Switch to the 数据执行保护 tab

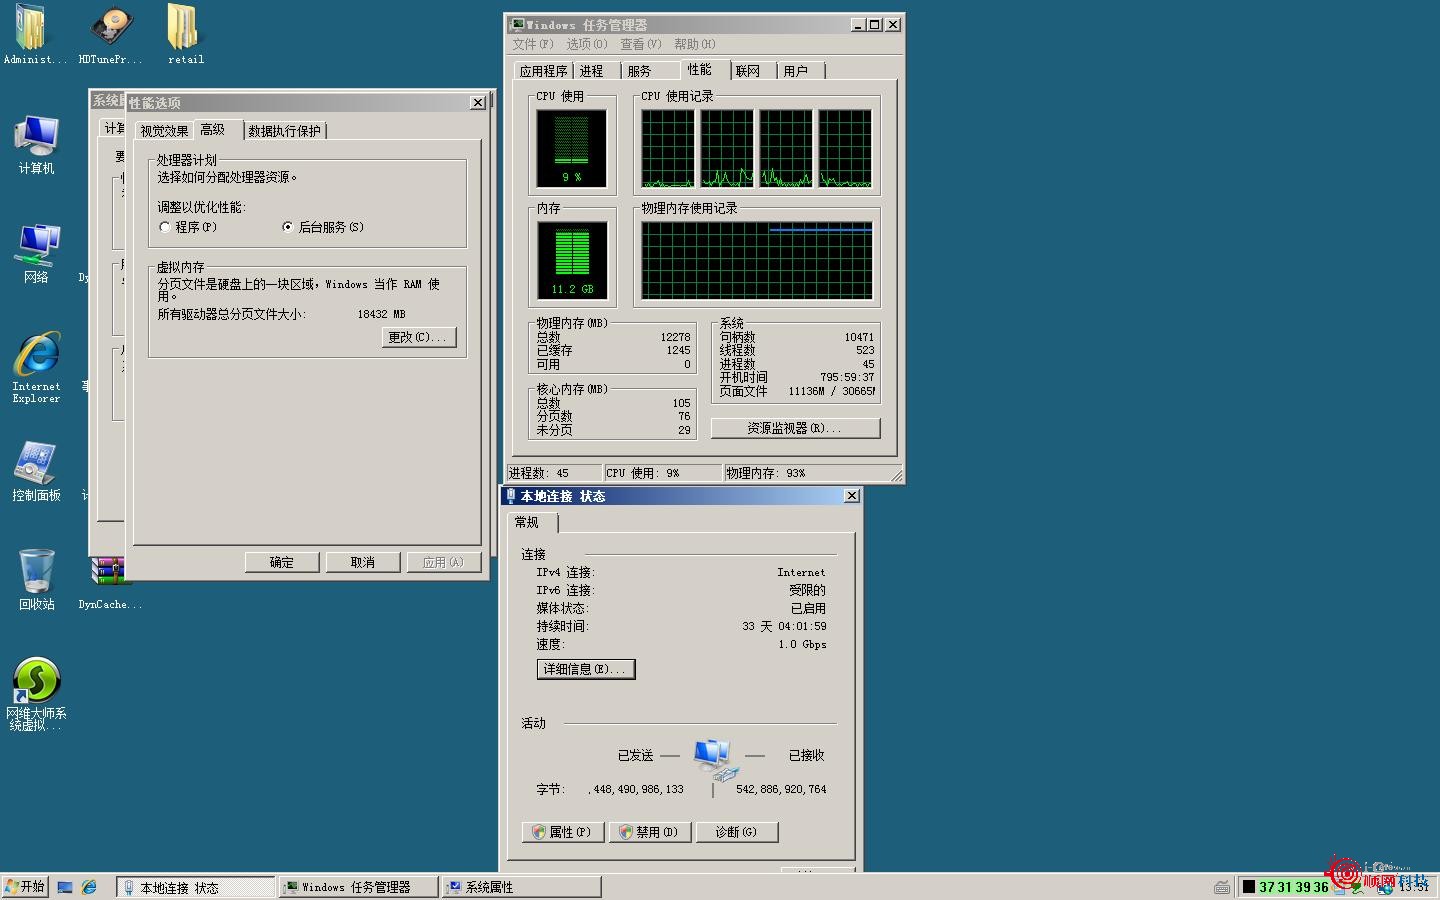[x=285, y=130]
